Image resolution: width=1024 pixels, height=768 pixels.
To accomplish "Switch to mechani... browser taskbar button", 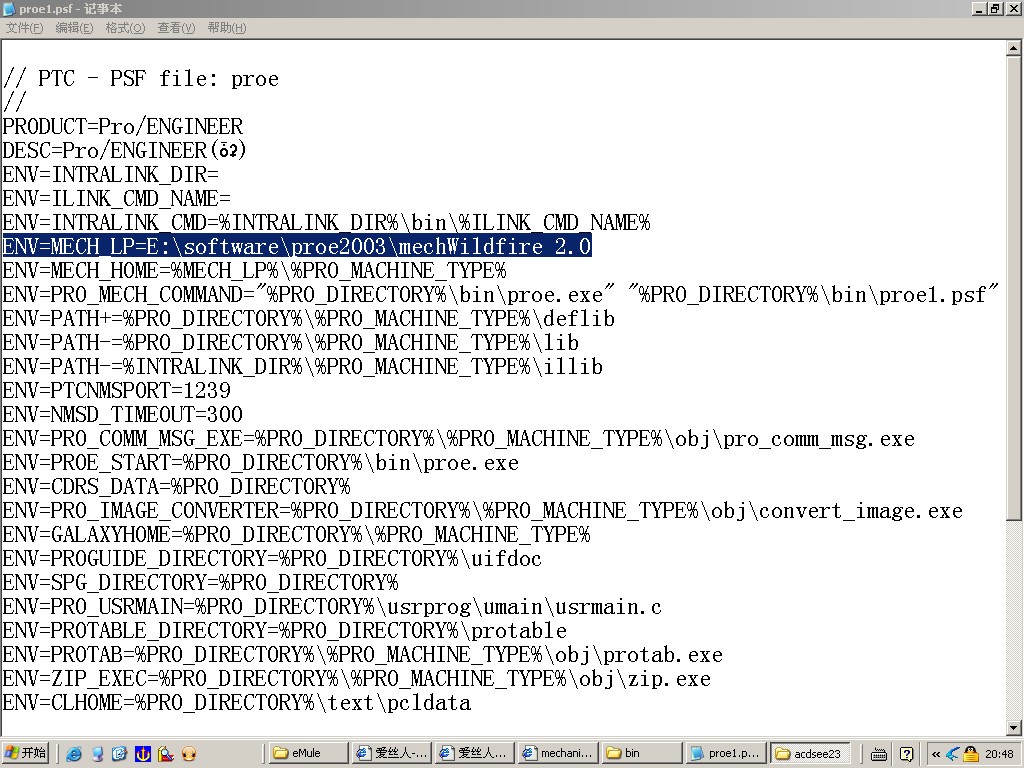I will [558, 753].
